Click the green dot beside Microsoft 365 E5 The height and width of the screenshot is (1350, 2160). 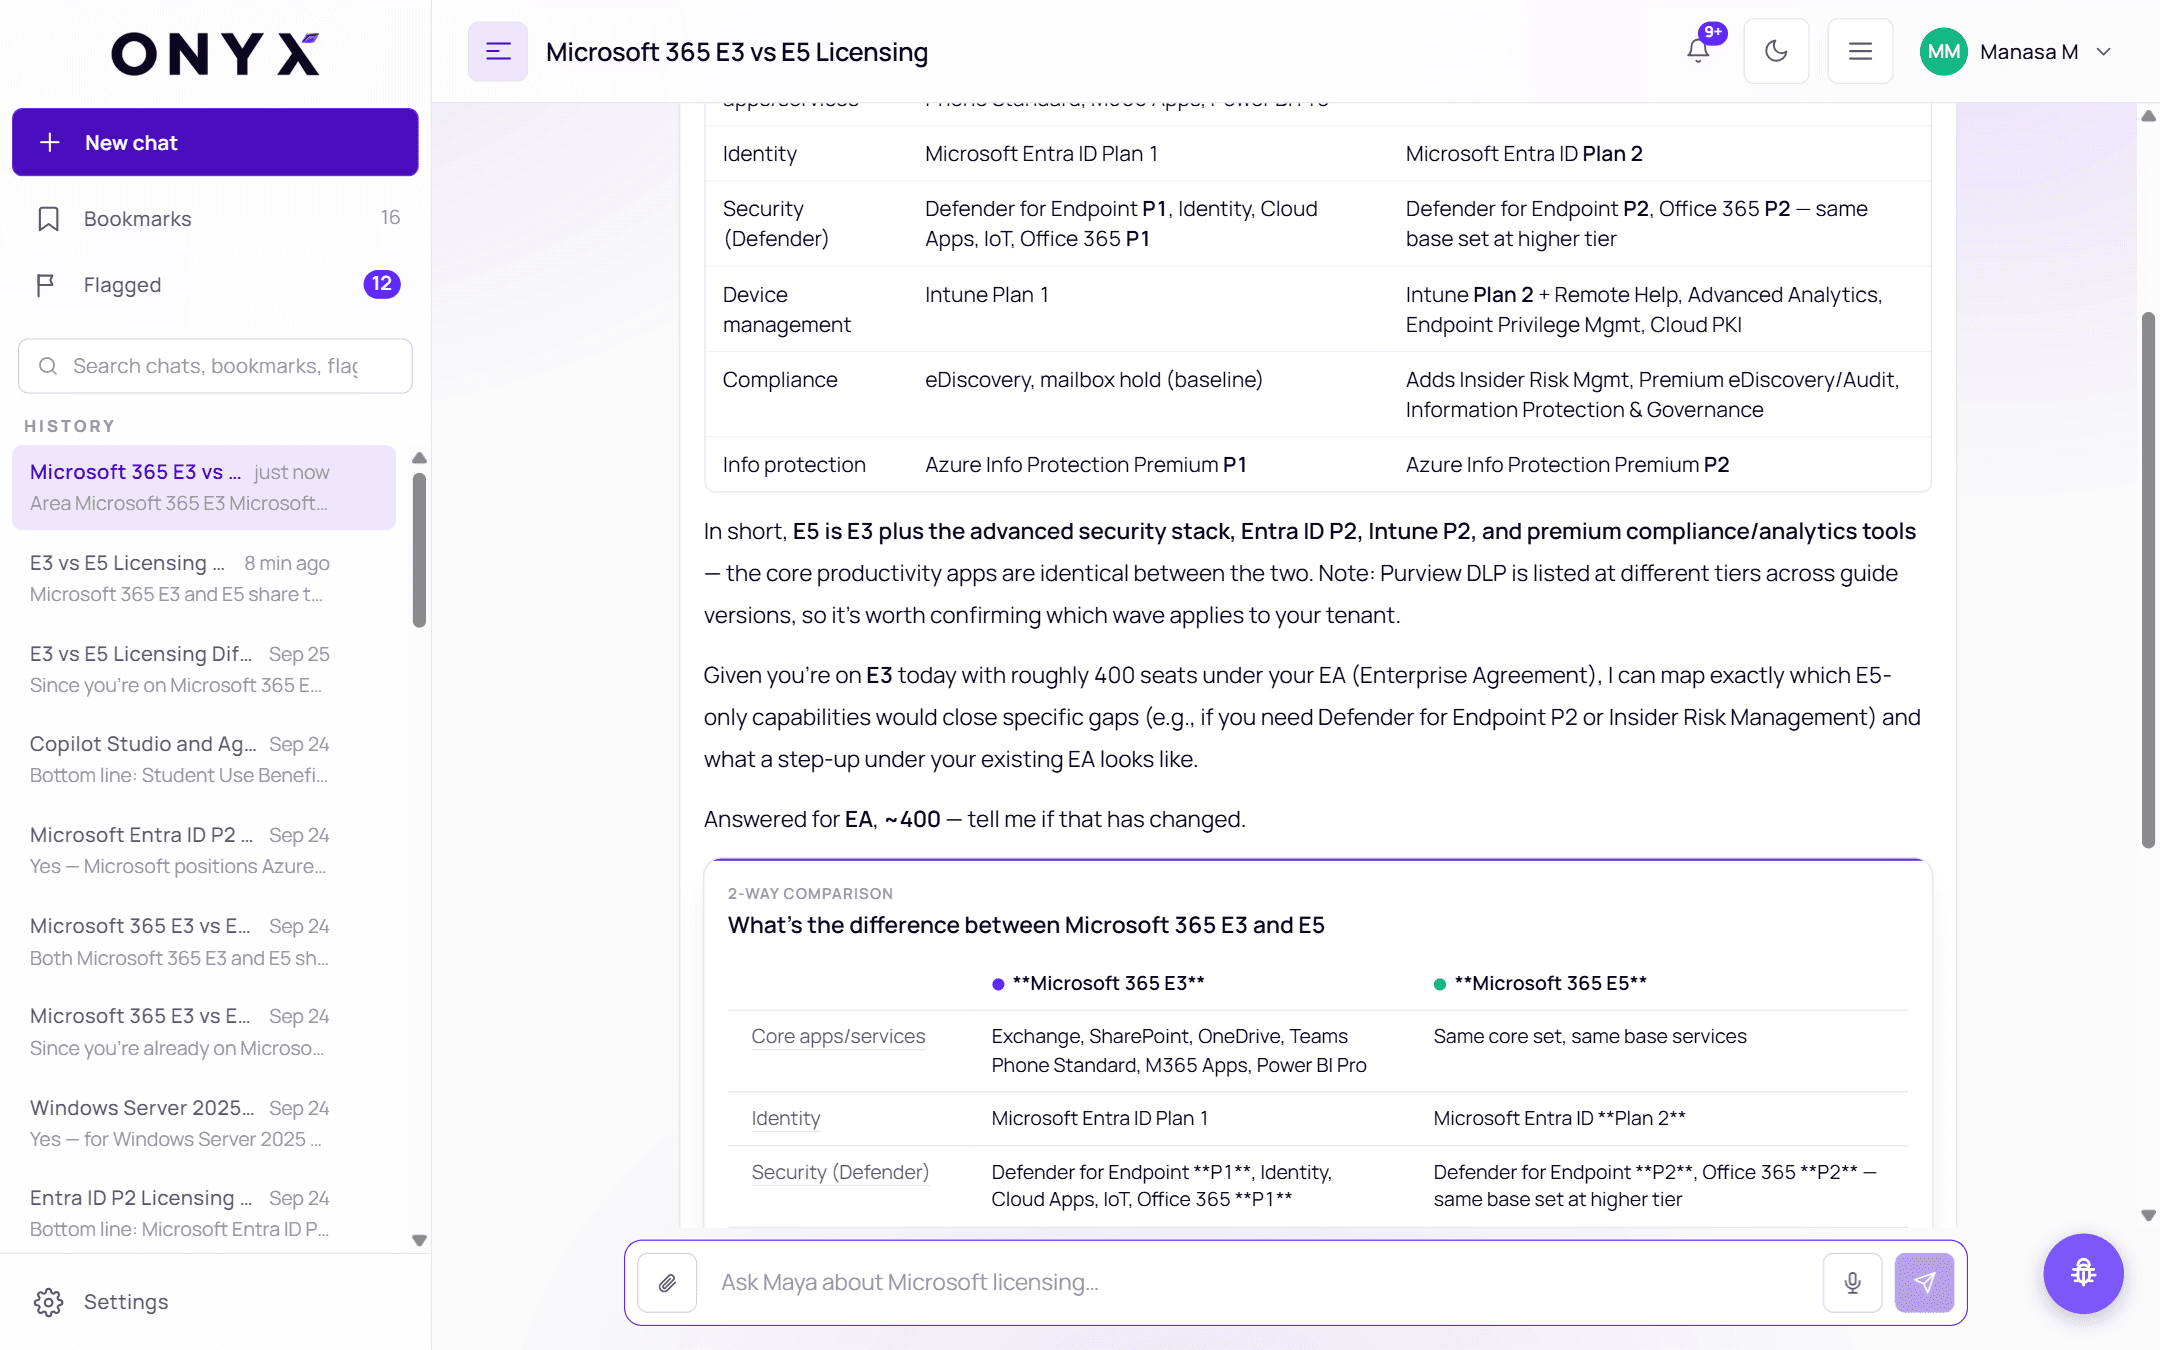pyautogui.click(x=1440, y=984)
